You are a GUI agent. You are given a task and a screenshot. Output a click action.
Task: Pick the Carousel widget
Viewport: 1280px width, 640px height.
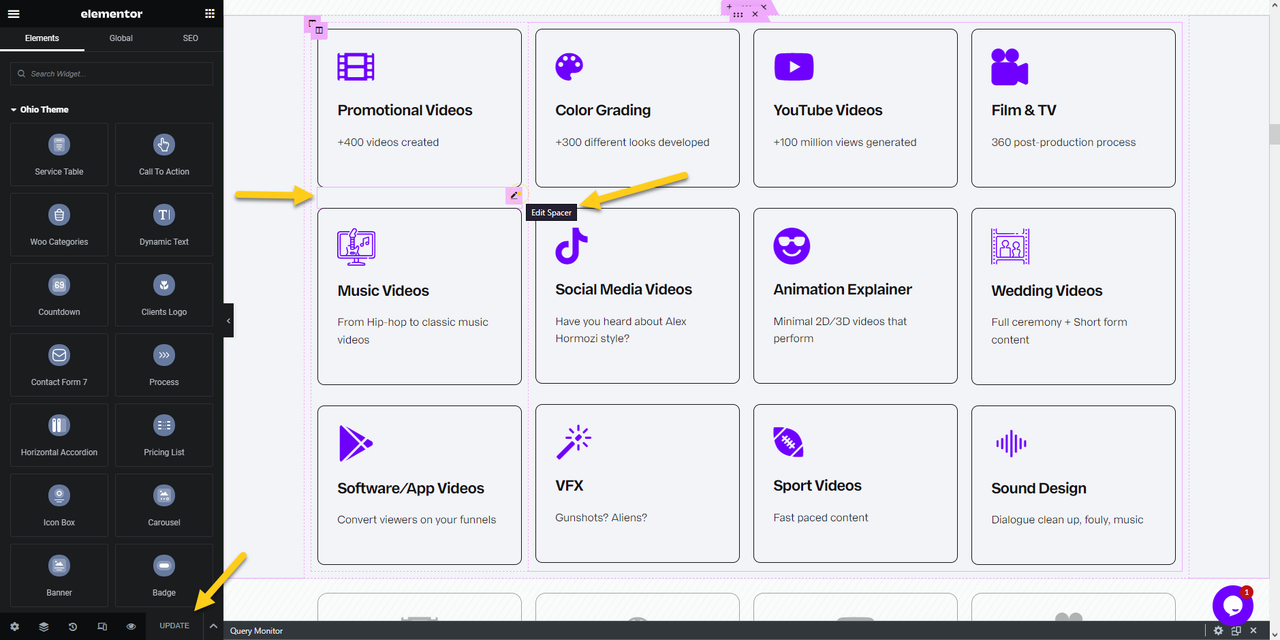point(164,505)
